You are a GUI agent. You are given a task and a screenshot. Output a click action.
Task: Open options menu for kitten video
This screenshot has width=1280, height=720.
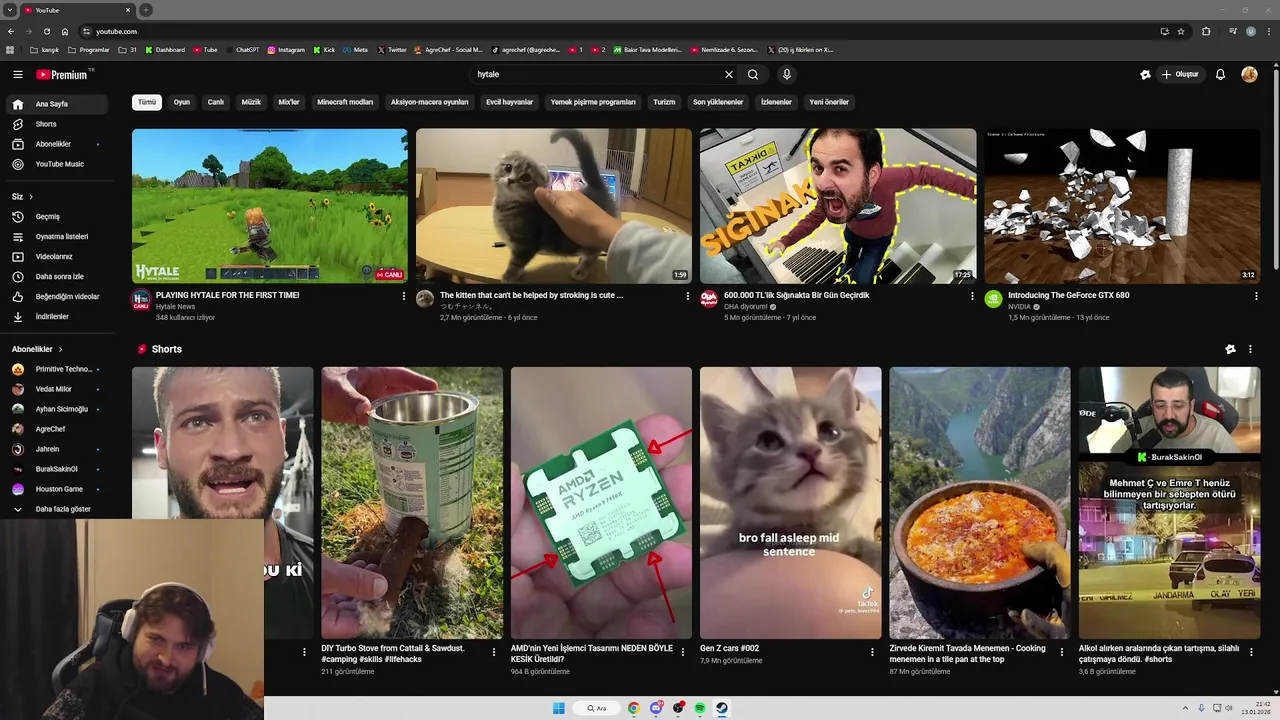(x=688, y=296)
